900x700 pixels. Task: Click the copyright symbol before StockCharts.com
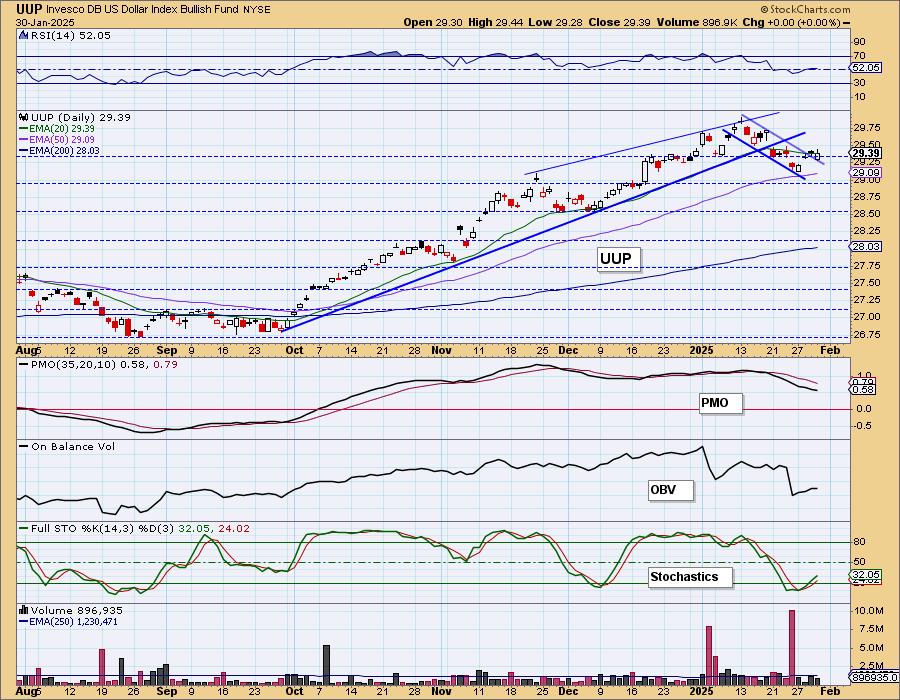coord(765,9)
